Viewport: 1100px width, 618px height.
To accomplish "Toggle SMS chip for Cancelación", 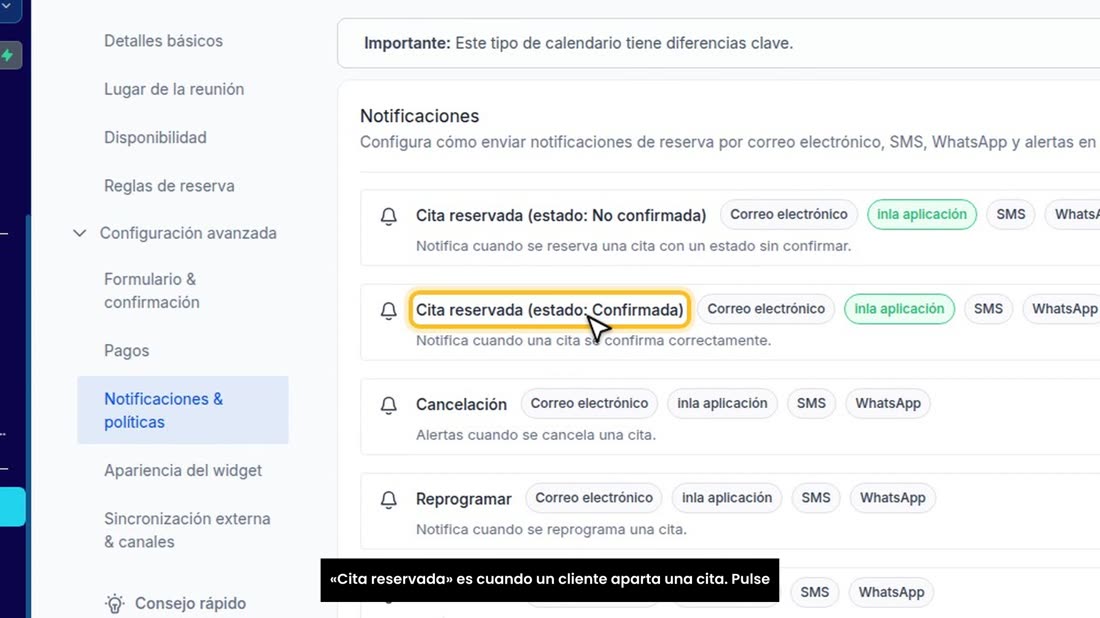I will tap(811, 403).
